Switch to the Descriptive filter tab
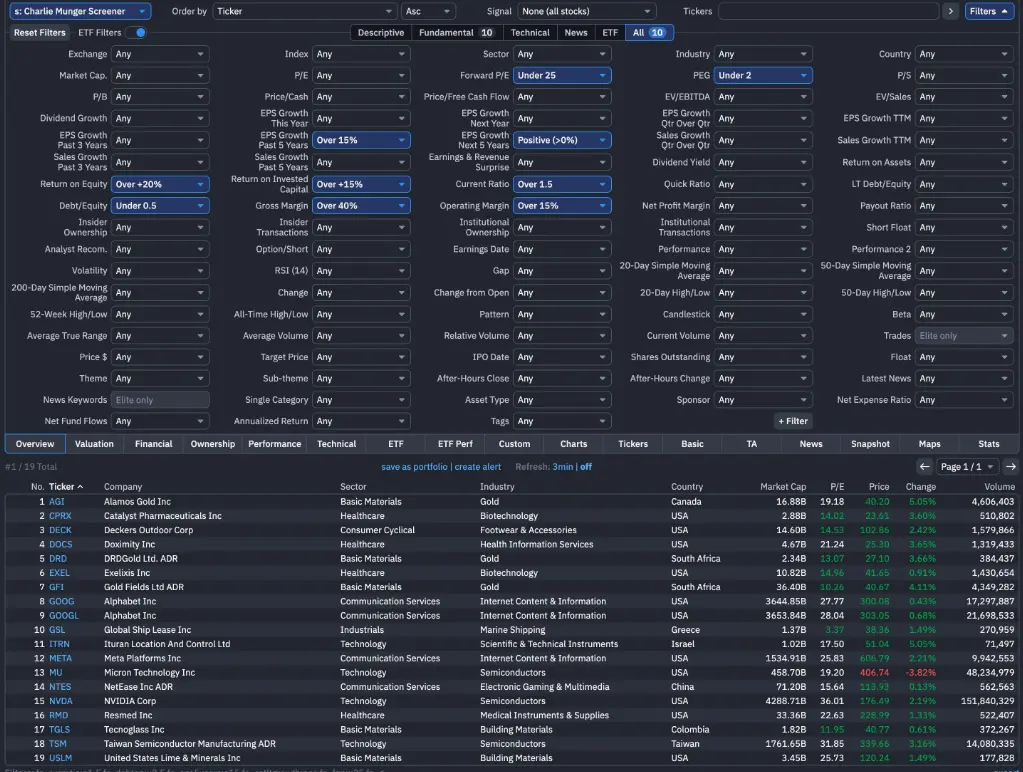 click(380, 33)
